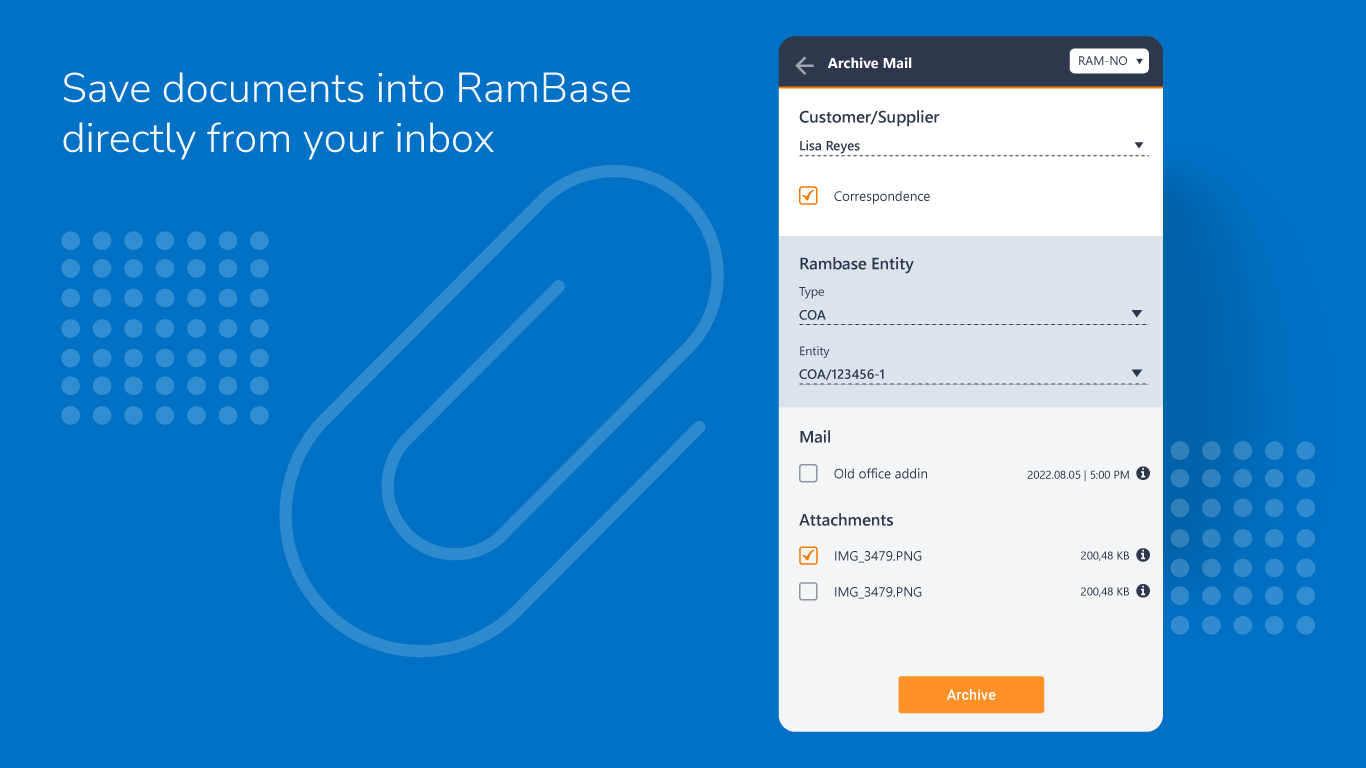Click the Rambase Entity heading
1366x768 pixels.
tap(856, 264)
